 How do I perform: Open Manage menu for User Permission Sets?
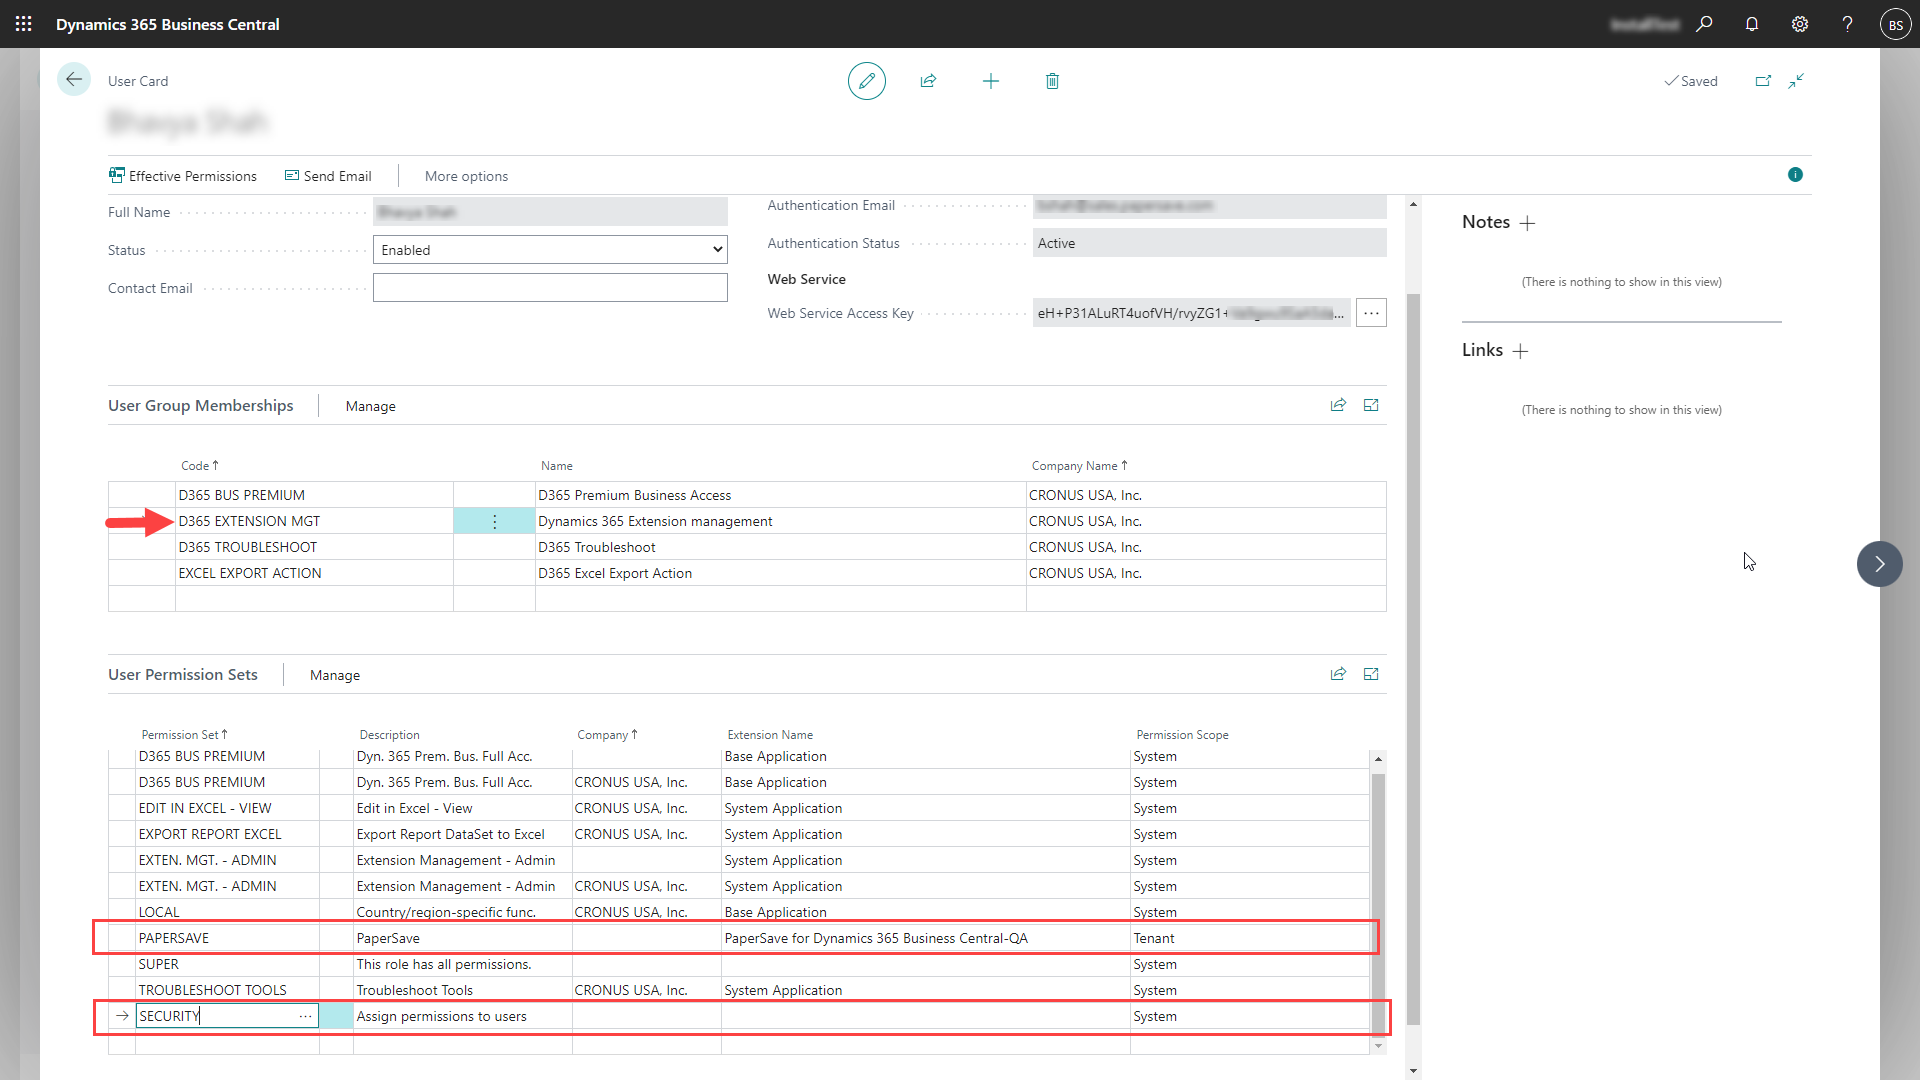(334, 675)
